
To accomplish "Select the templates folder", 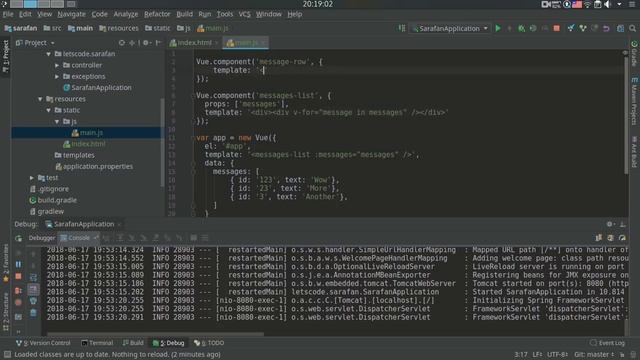I will tap(74, 156).
